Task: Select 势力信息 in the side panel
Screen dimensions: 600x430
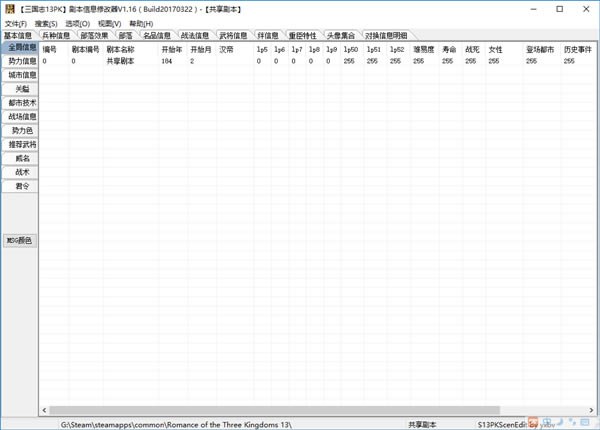Action: [21, 61]
